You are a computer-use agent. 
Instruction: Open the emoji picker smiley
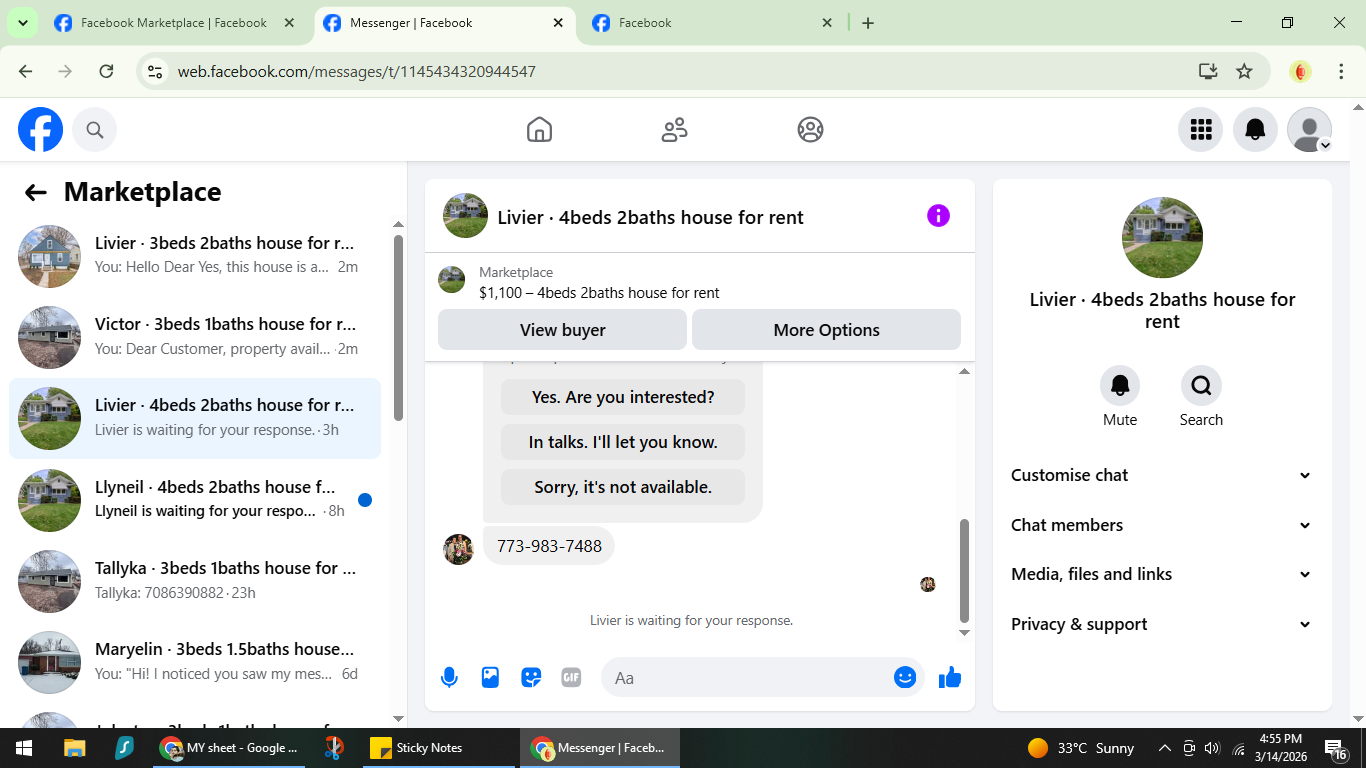coord(905,678)
